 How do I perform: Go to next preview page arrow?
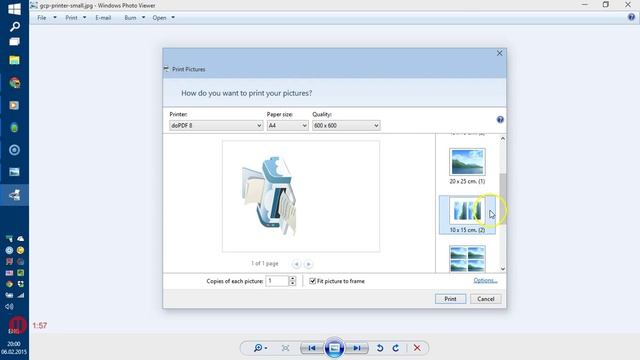(309, 264)
